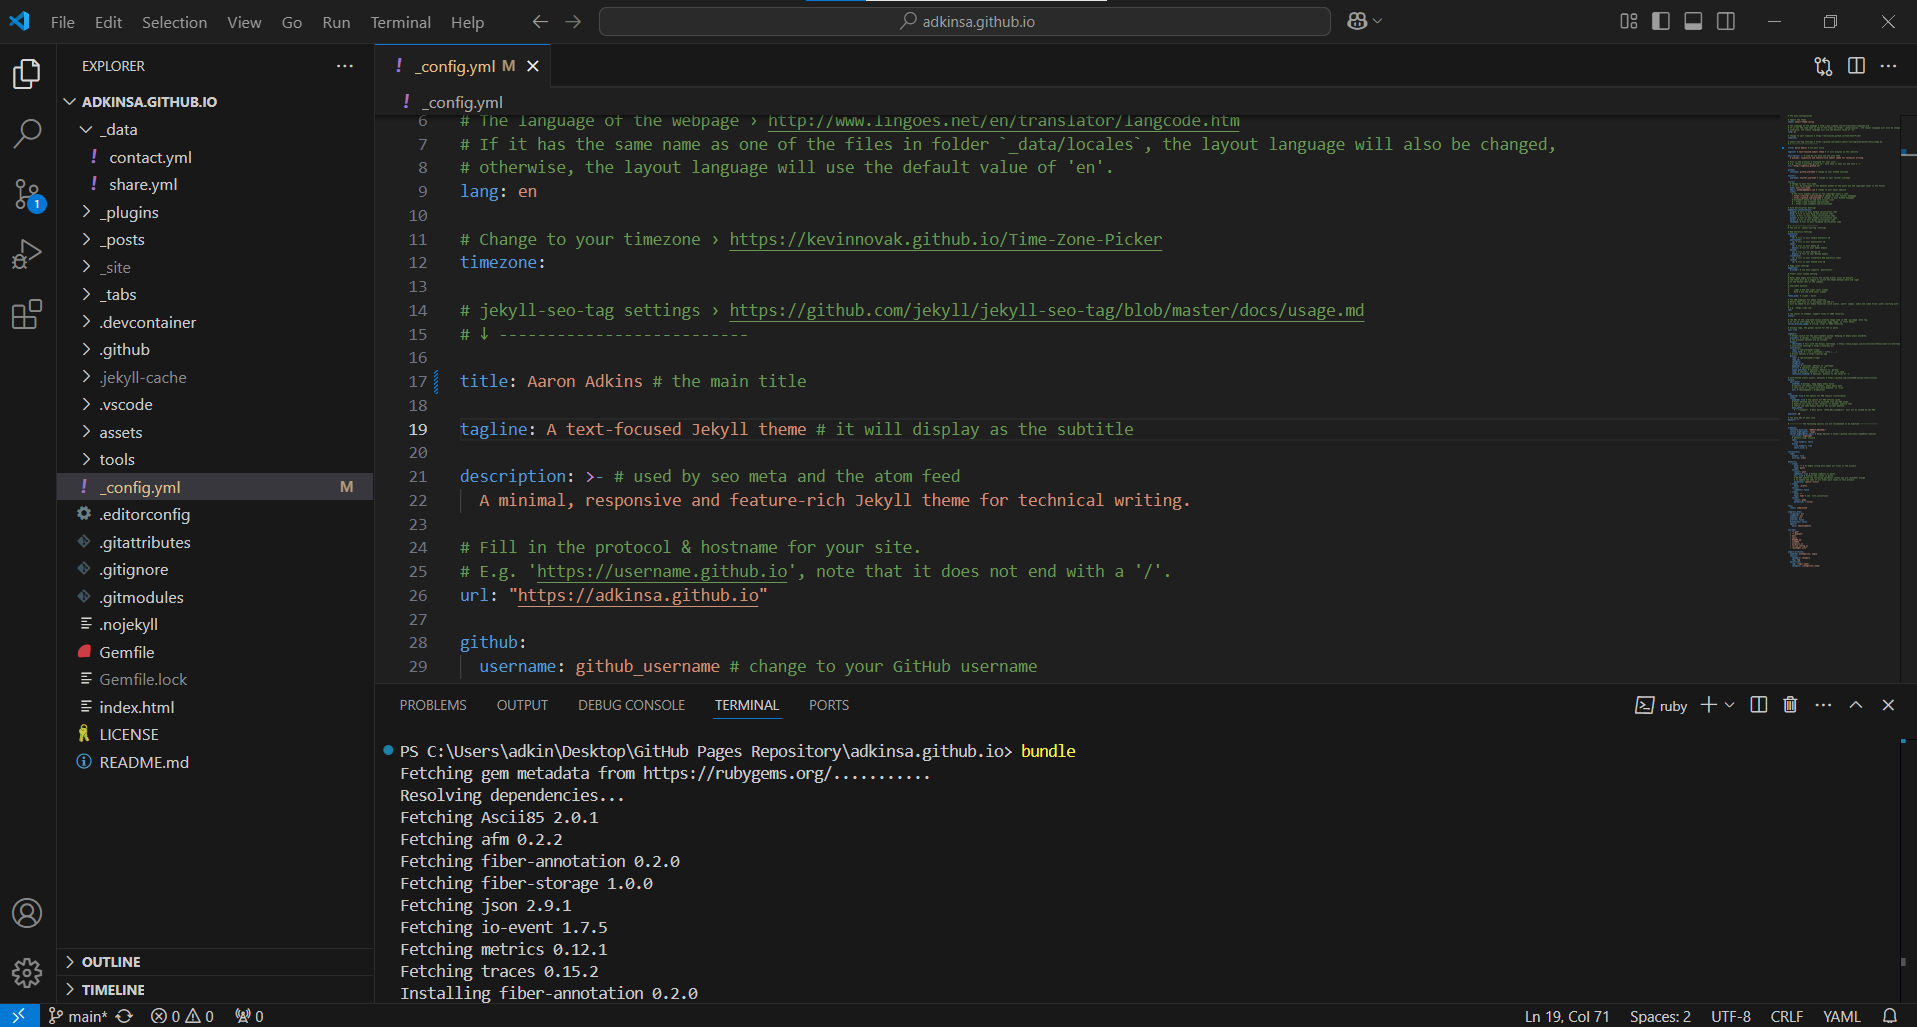Synchronize changes icon in status bar
The height and width of the screenshot is (1027, 1917).
click(125, 1016)
